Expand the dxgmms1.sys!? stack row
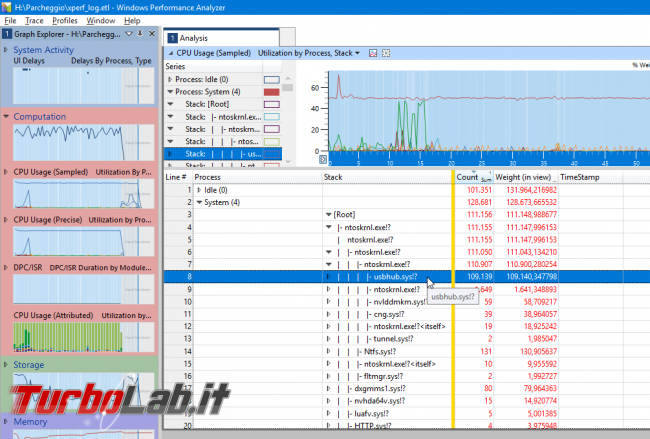The width and height of the screenshot is (650, 439). point(328,388)
